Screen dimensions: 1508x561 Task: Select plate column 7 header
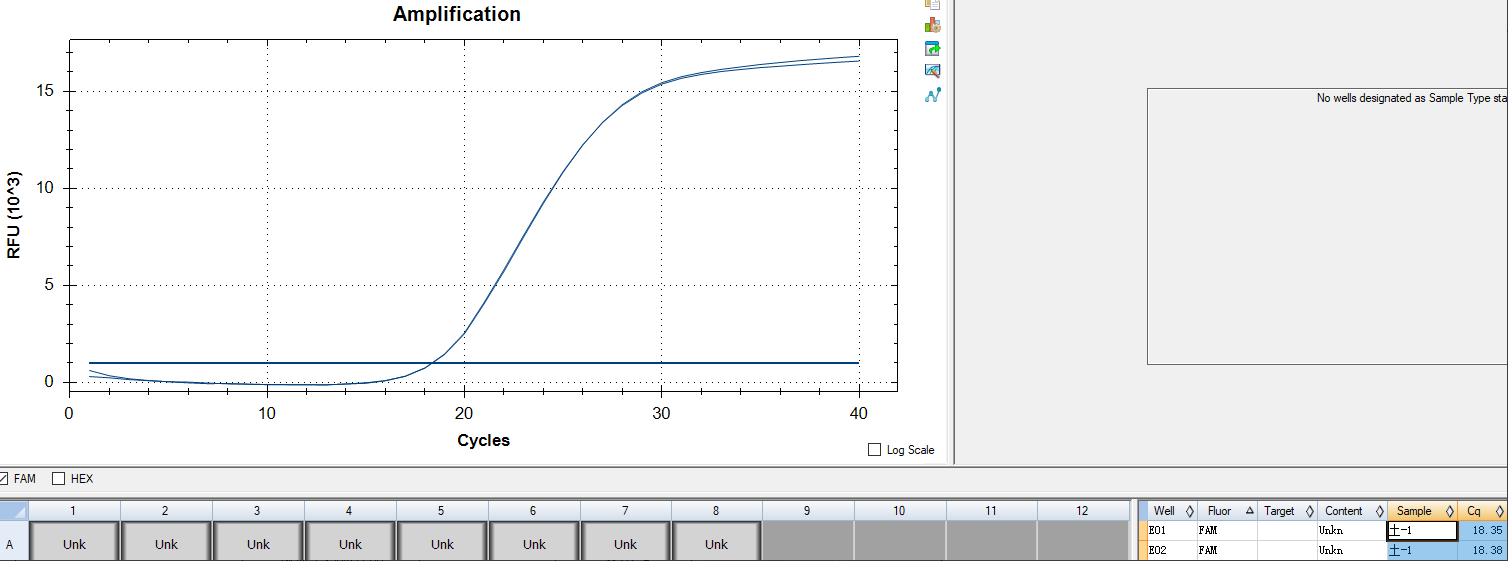[x=626, y=511]
